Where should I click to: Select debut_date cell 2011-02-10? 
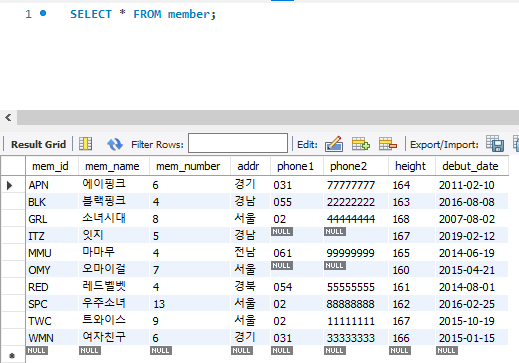(472, 185)
